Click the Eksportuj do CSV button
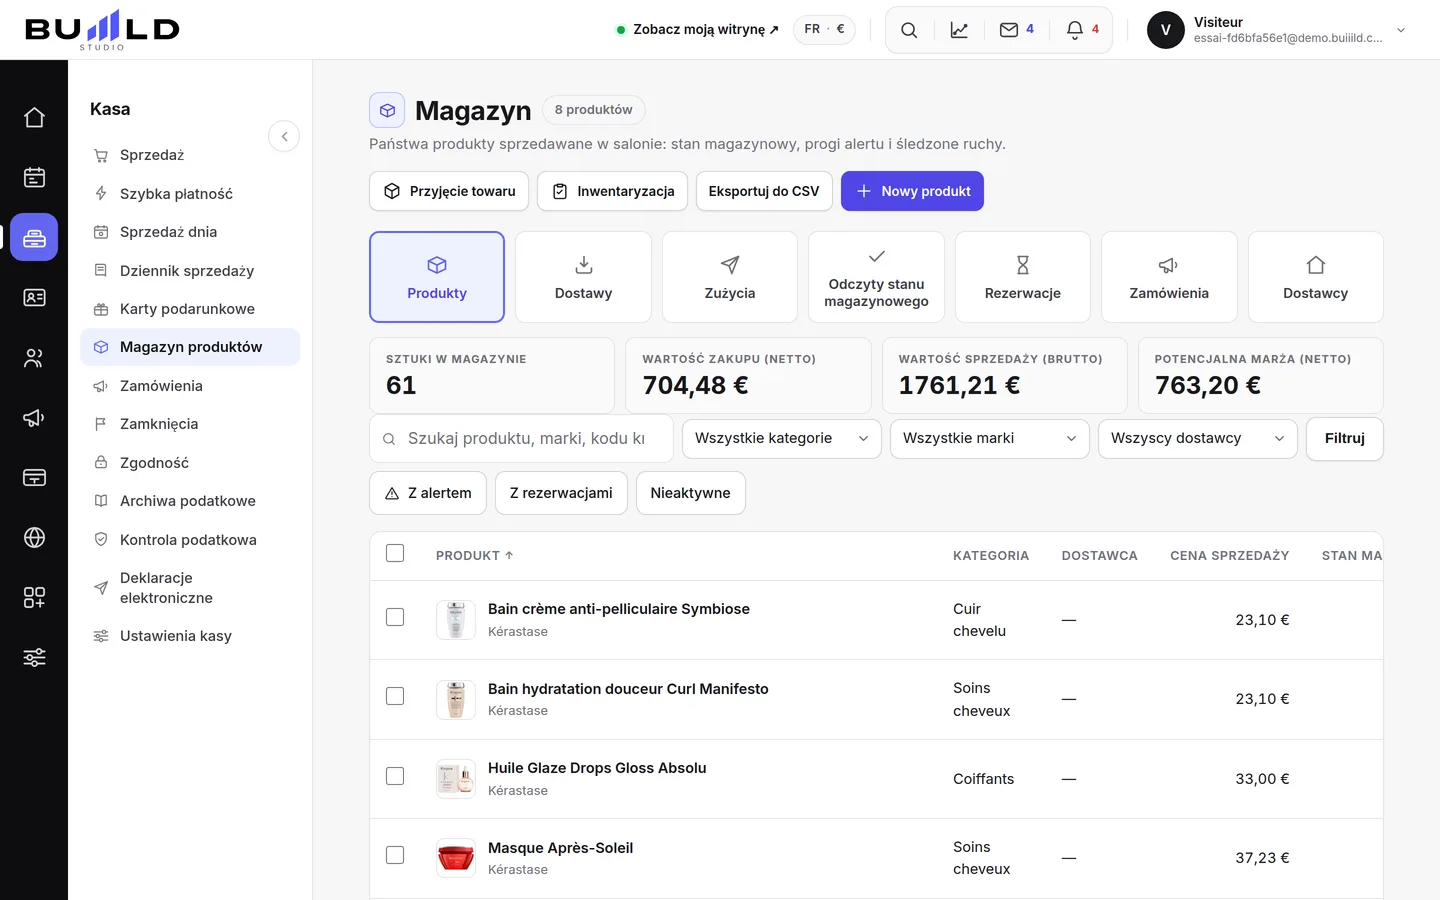The width and height of the screenshot is (1440, 900). [x=764, y=191]
